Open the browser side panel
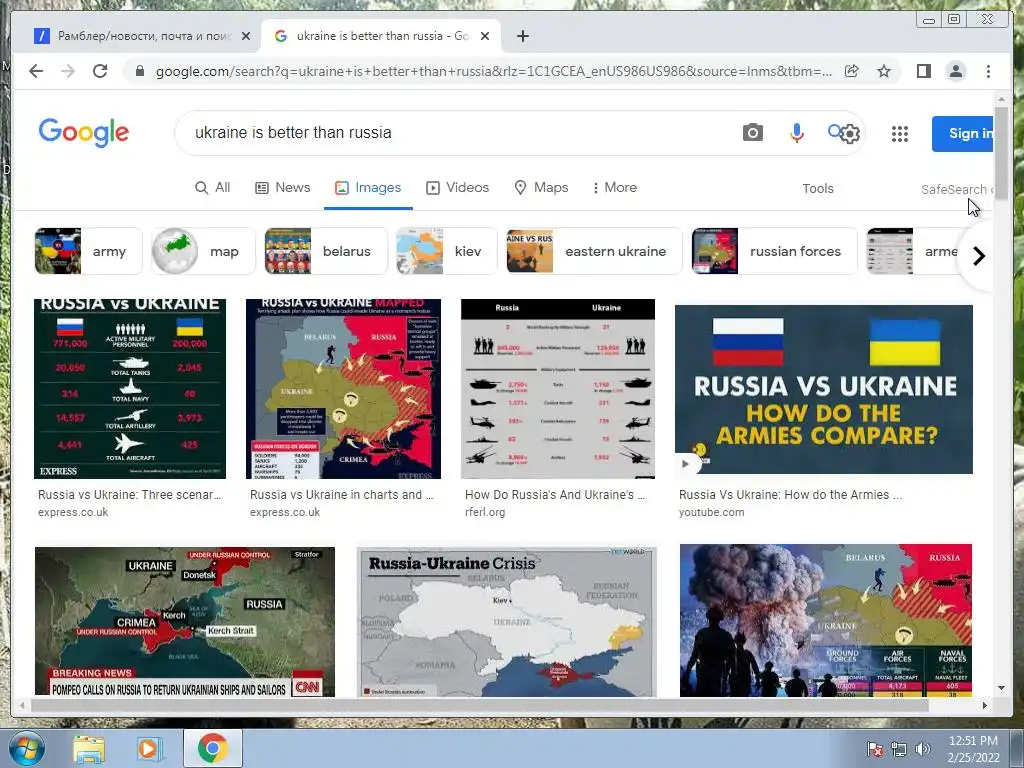The width and height of the screenshot is (1024, 768). tap(923, 71)
